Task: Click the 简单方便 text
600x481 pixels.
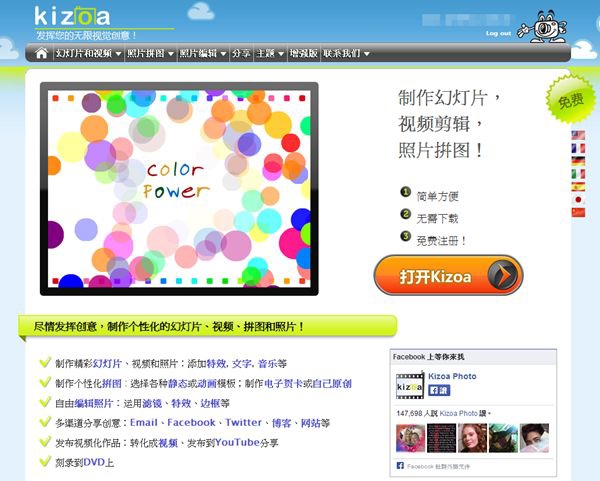Action: [437, 196]
